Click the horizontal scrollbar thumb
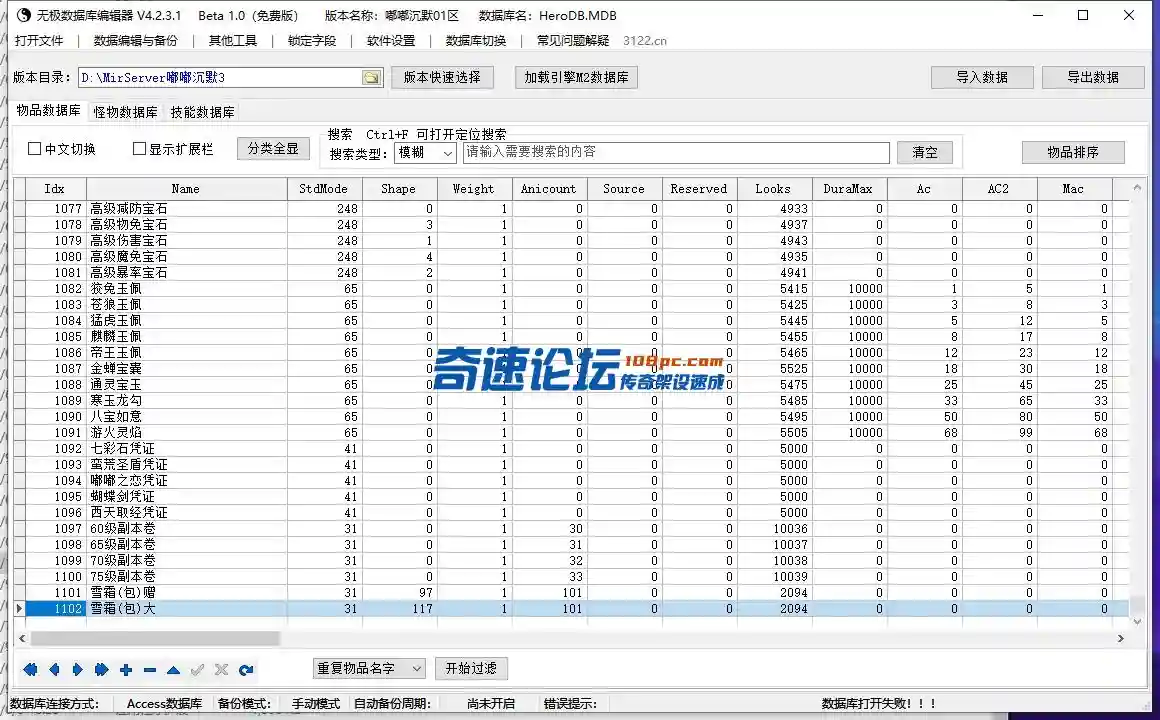The image size is (1160, 720). (x=155, y=638)
